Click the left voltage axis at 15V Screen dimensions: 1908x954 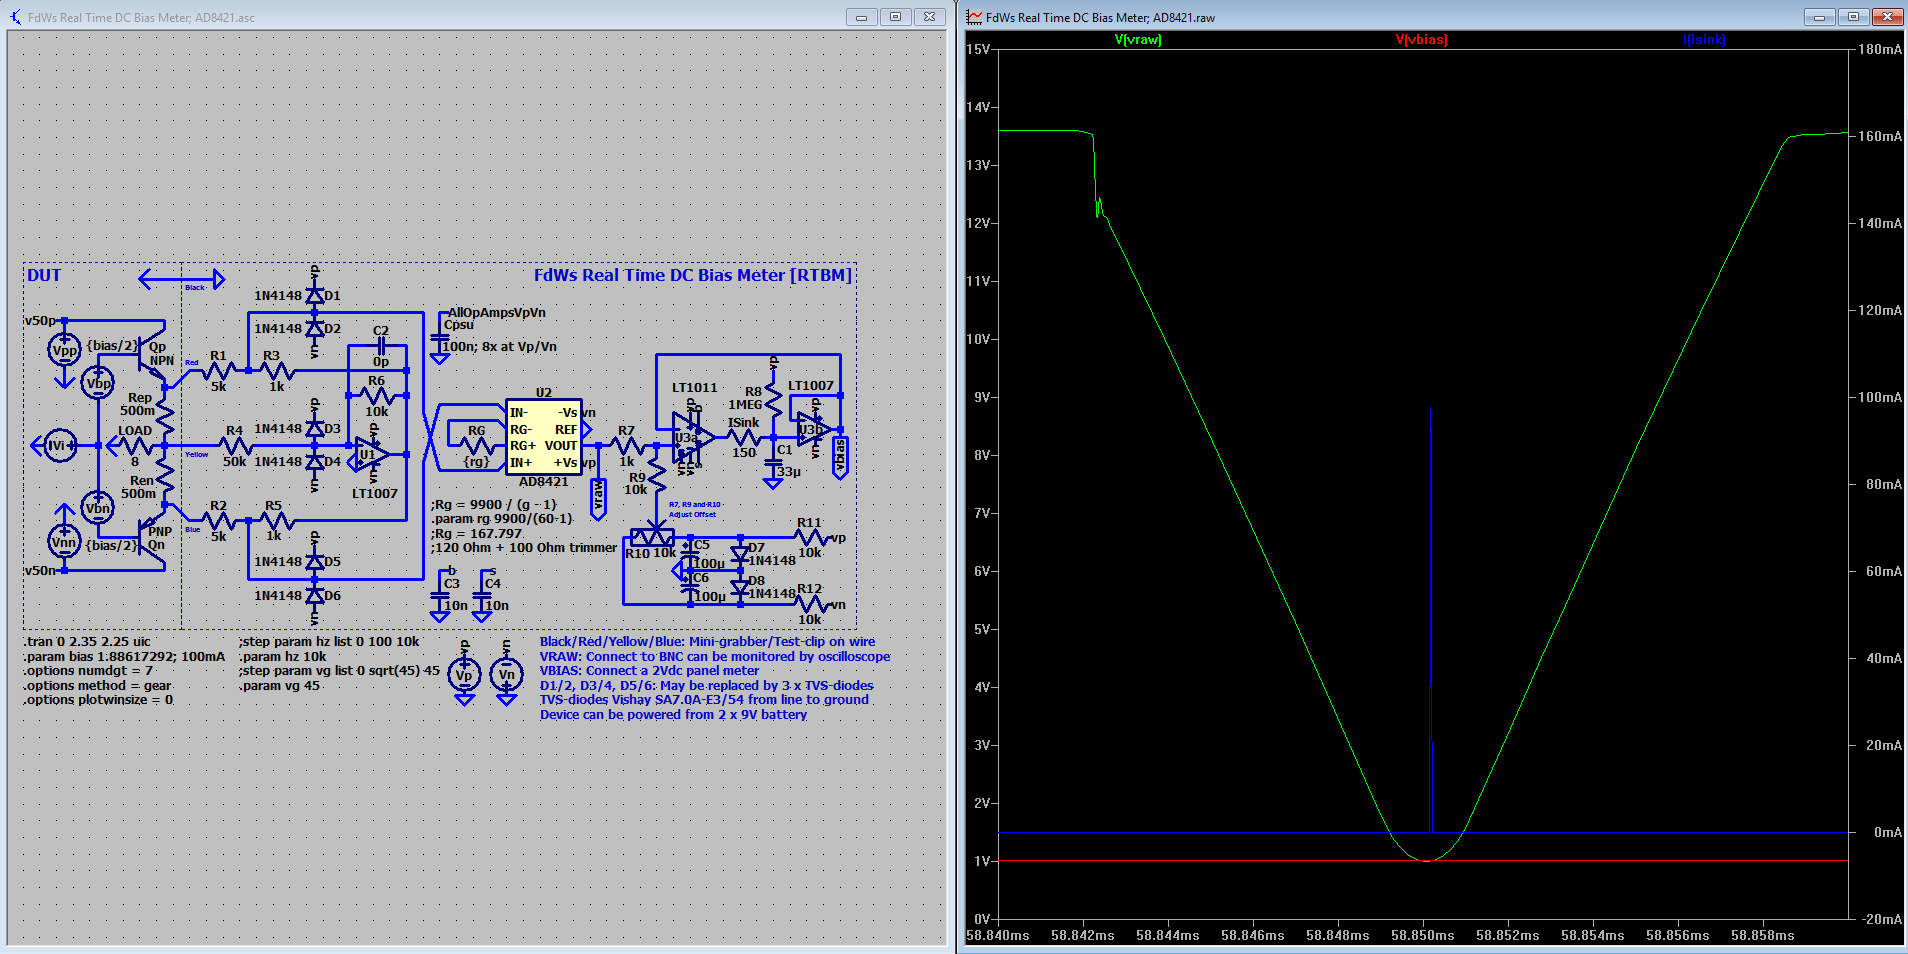978,49
